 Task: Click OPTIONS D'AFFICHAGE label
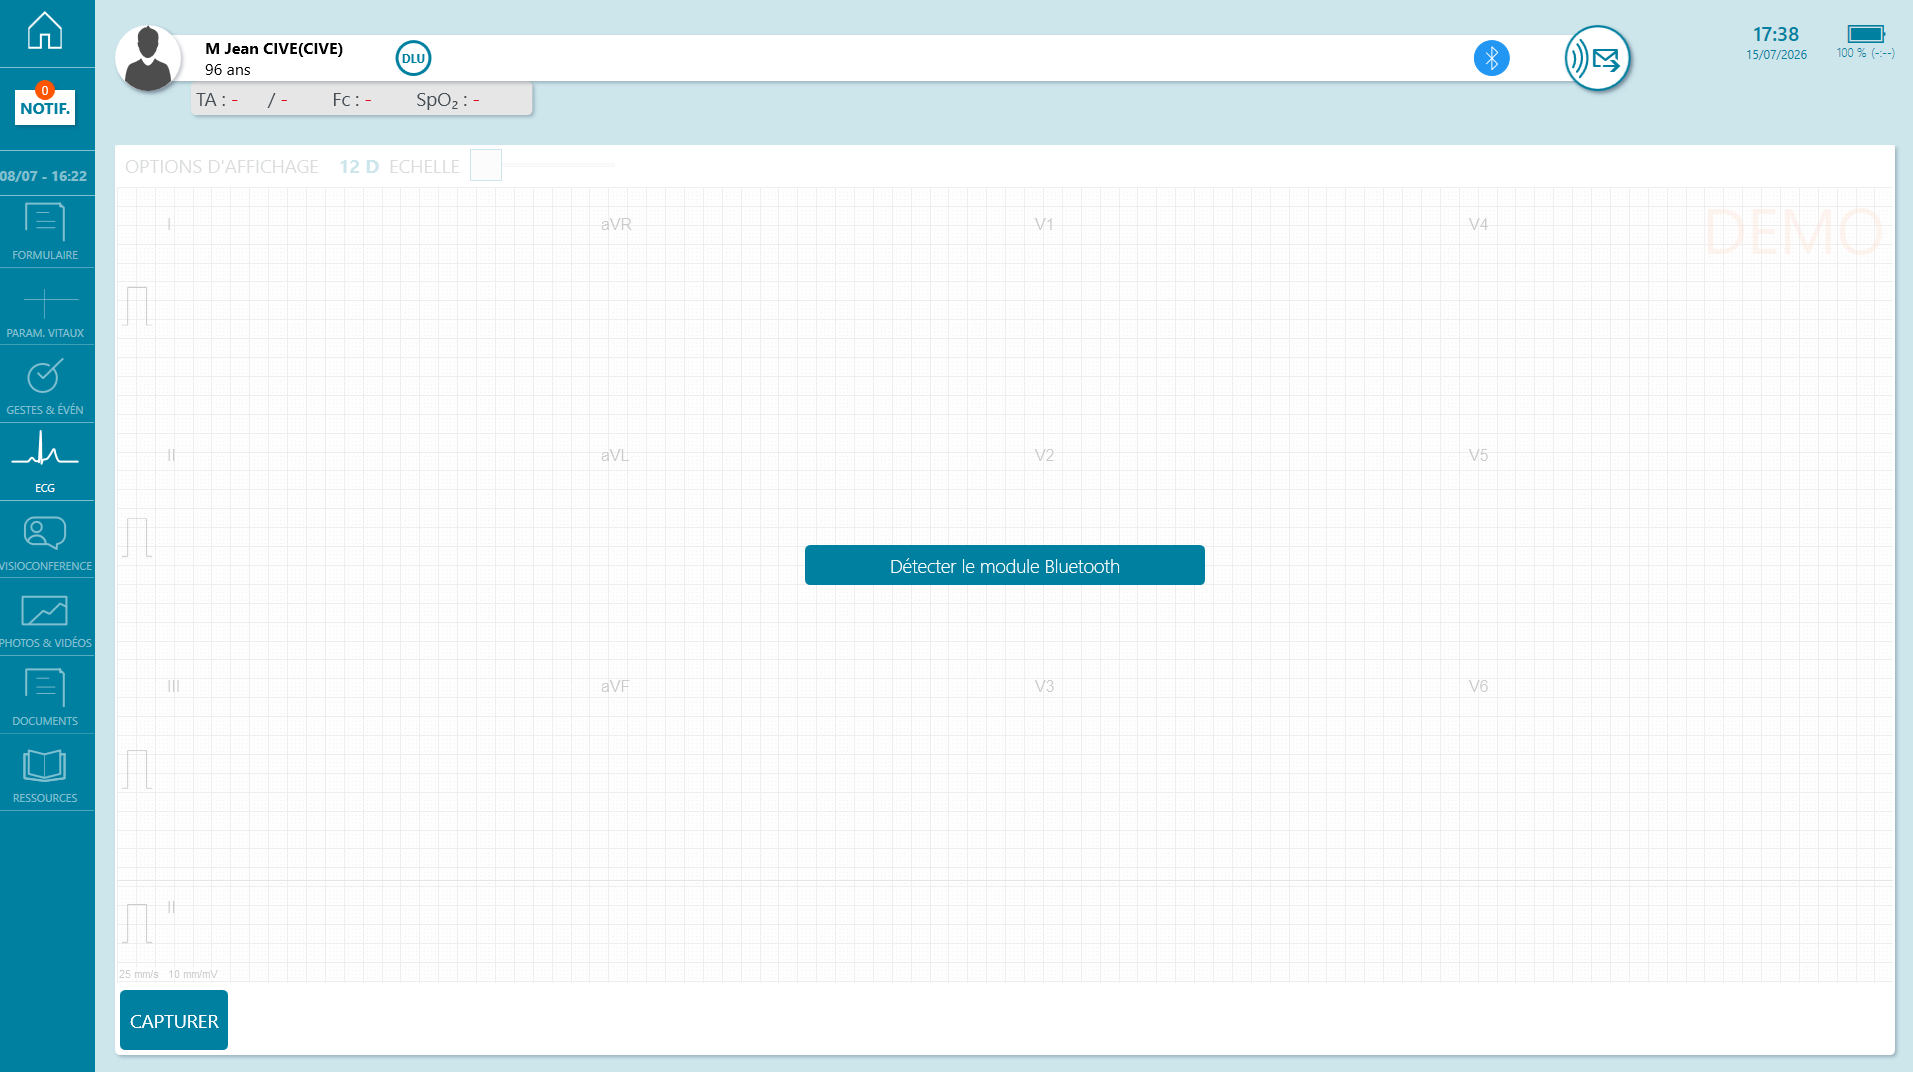click(222, 167)
